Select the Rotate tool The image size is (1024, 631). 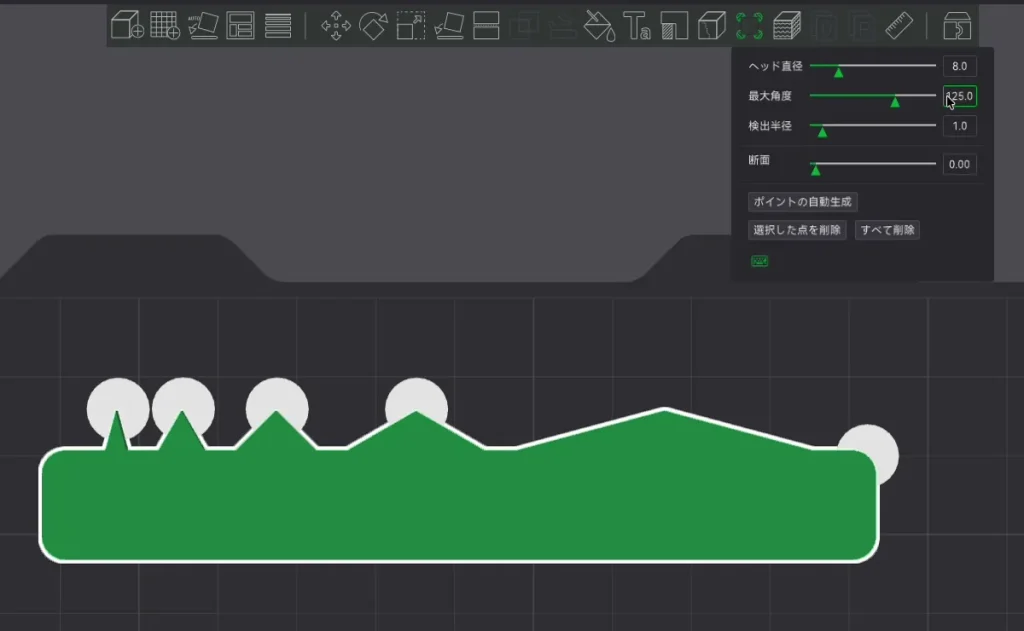tap(373, 25)
